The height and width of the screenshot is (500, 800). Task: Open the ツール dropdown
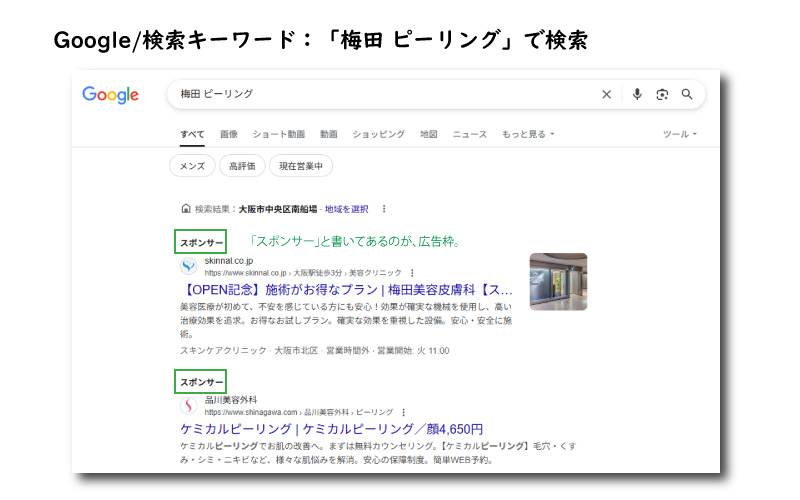pos(680,134)
